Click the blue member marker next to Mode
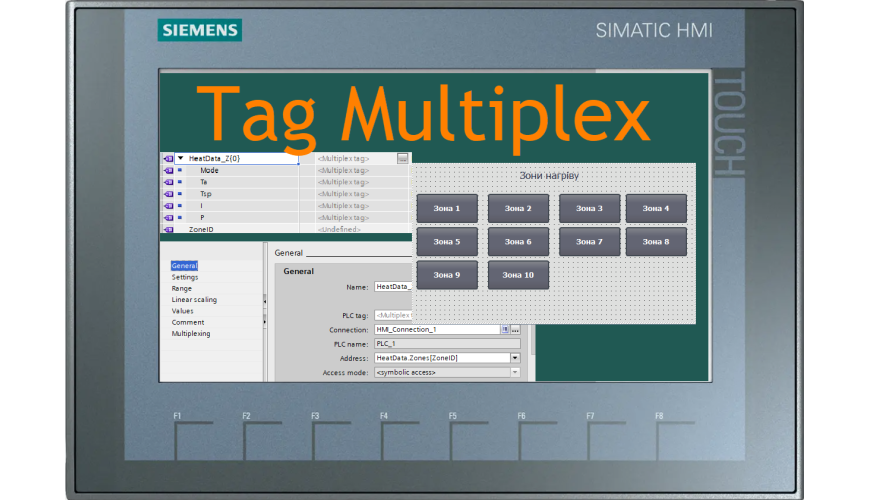 (180, 170)
